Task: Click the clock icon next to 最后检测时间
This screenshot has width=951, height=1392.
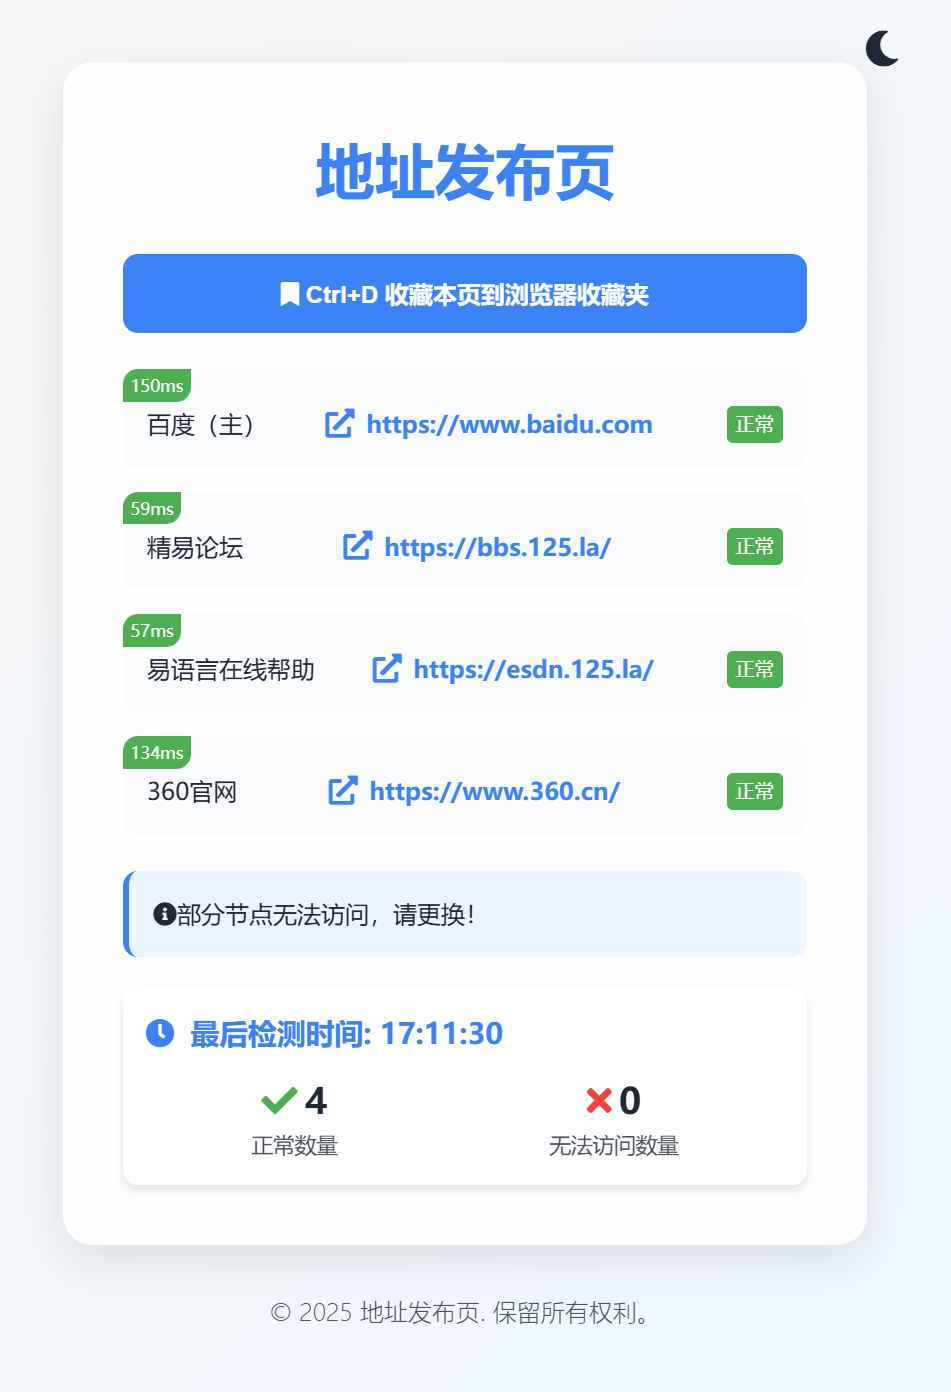Action: click(x=159, y=1033)
